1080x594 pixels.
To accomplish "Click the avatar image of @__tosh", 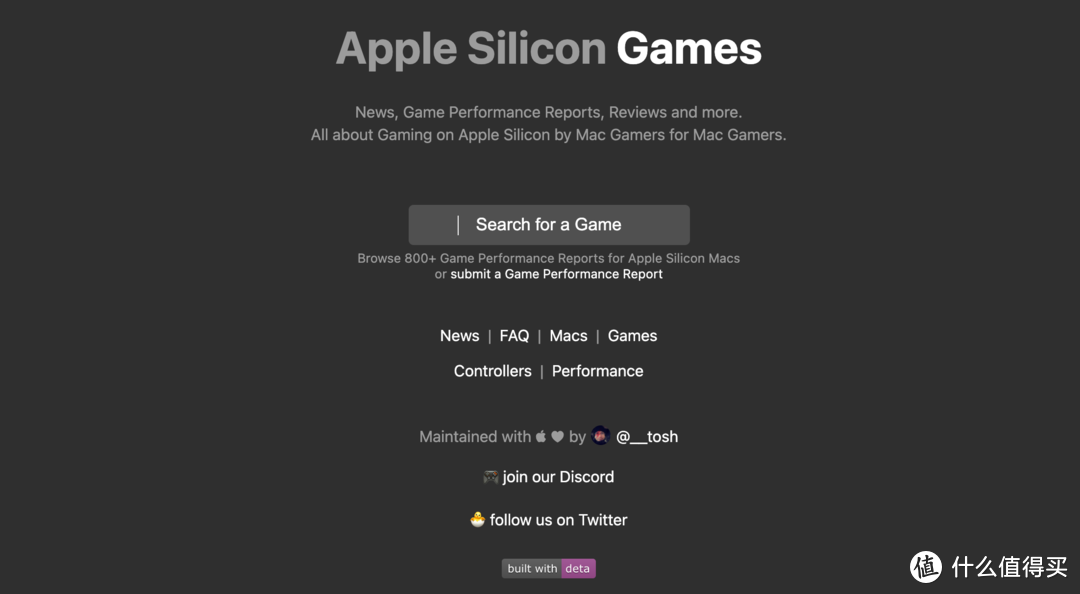I will coord(600,435).
